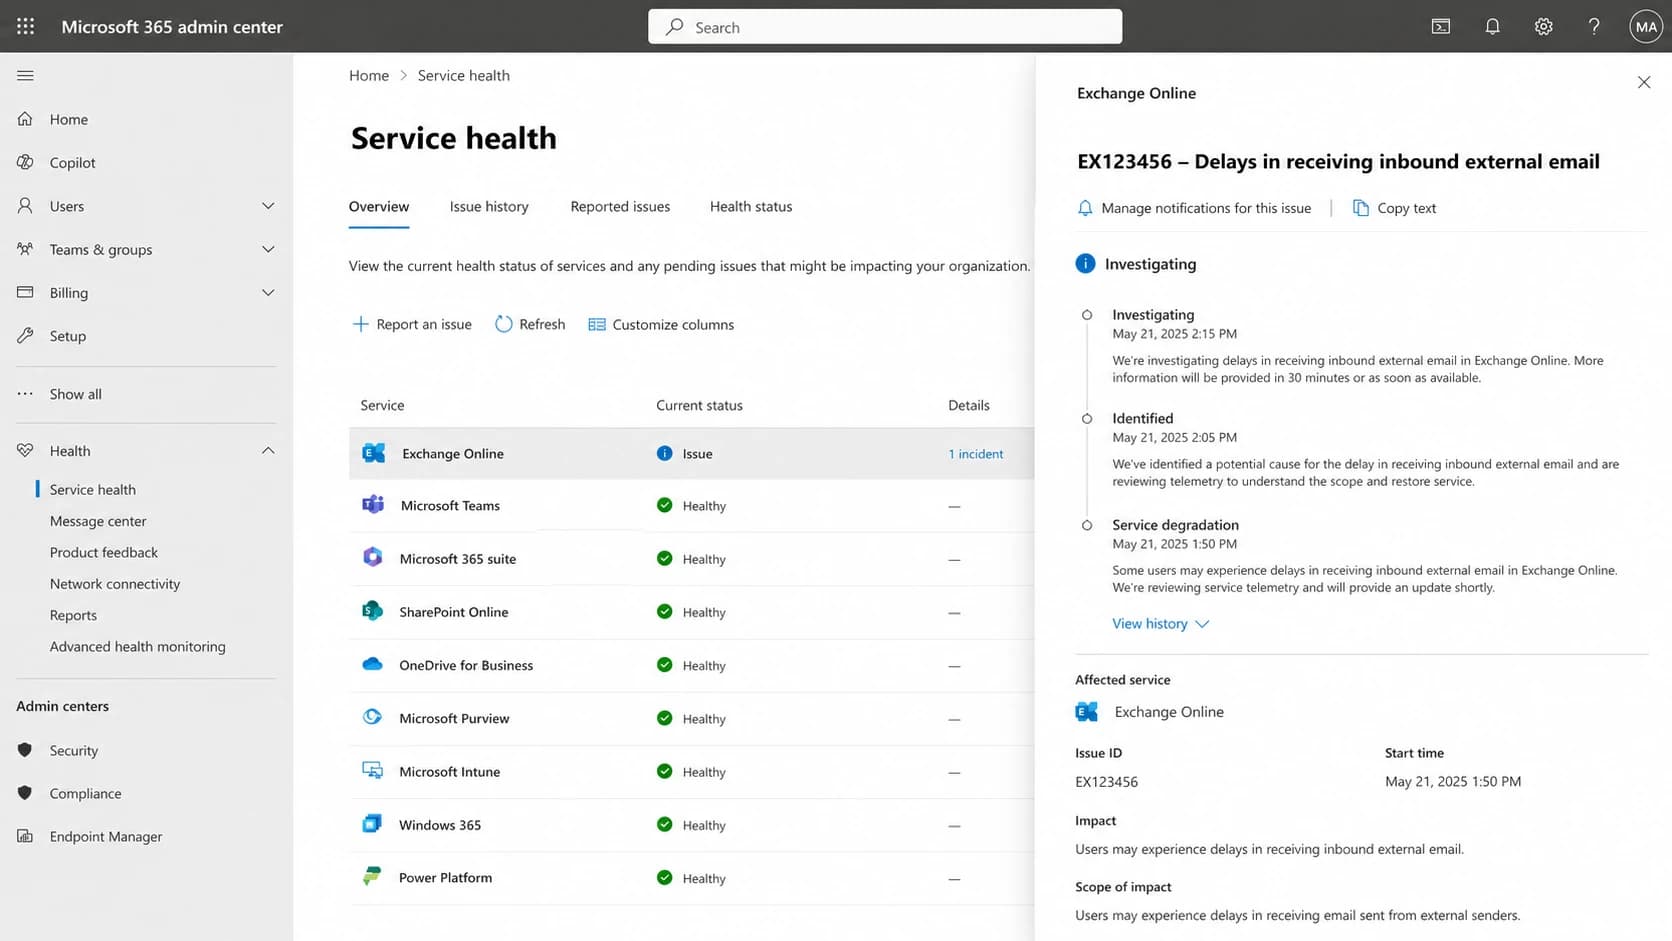Image resolution: width=1672 pixels, height=941 pixels.
Task: Click the Microsoft Purview icon
Action: click(x=373, y=717)
